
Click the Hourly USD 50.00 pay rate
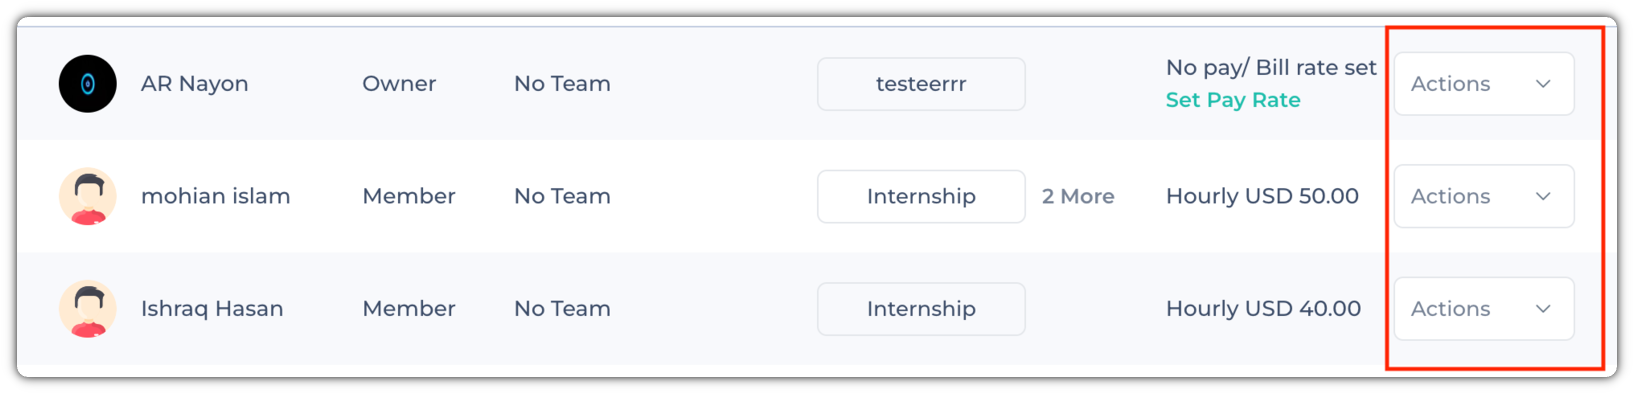[x=1262, y=196]
